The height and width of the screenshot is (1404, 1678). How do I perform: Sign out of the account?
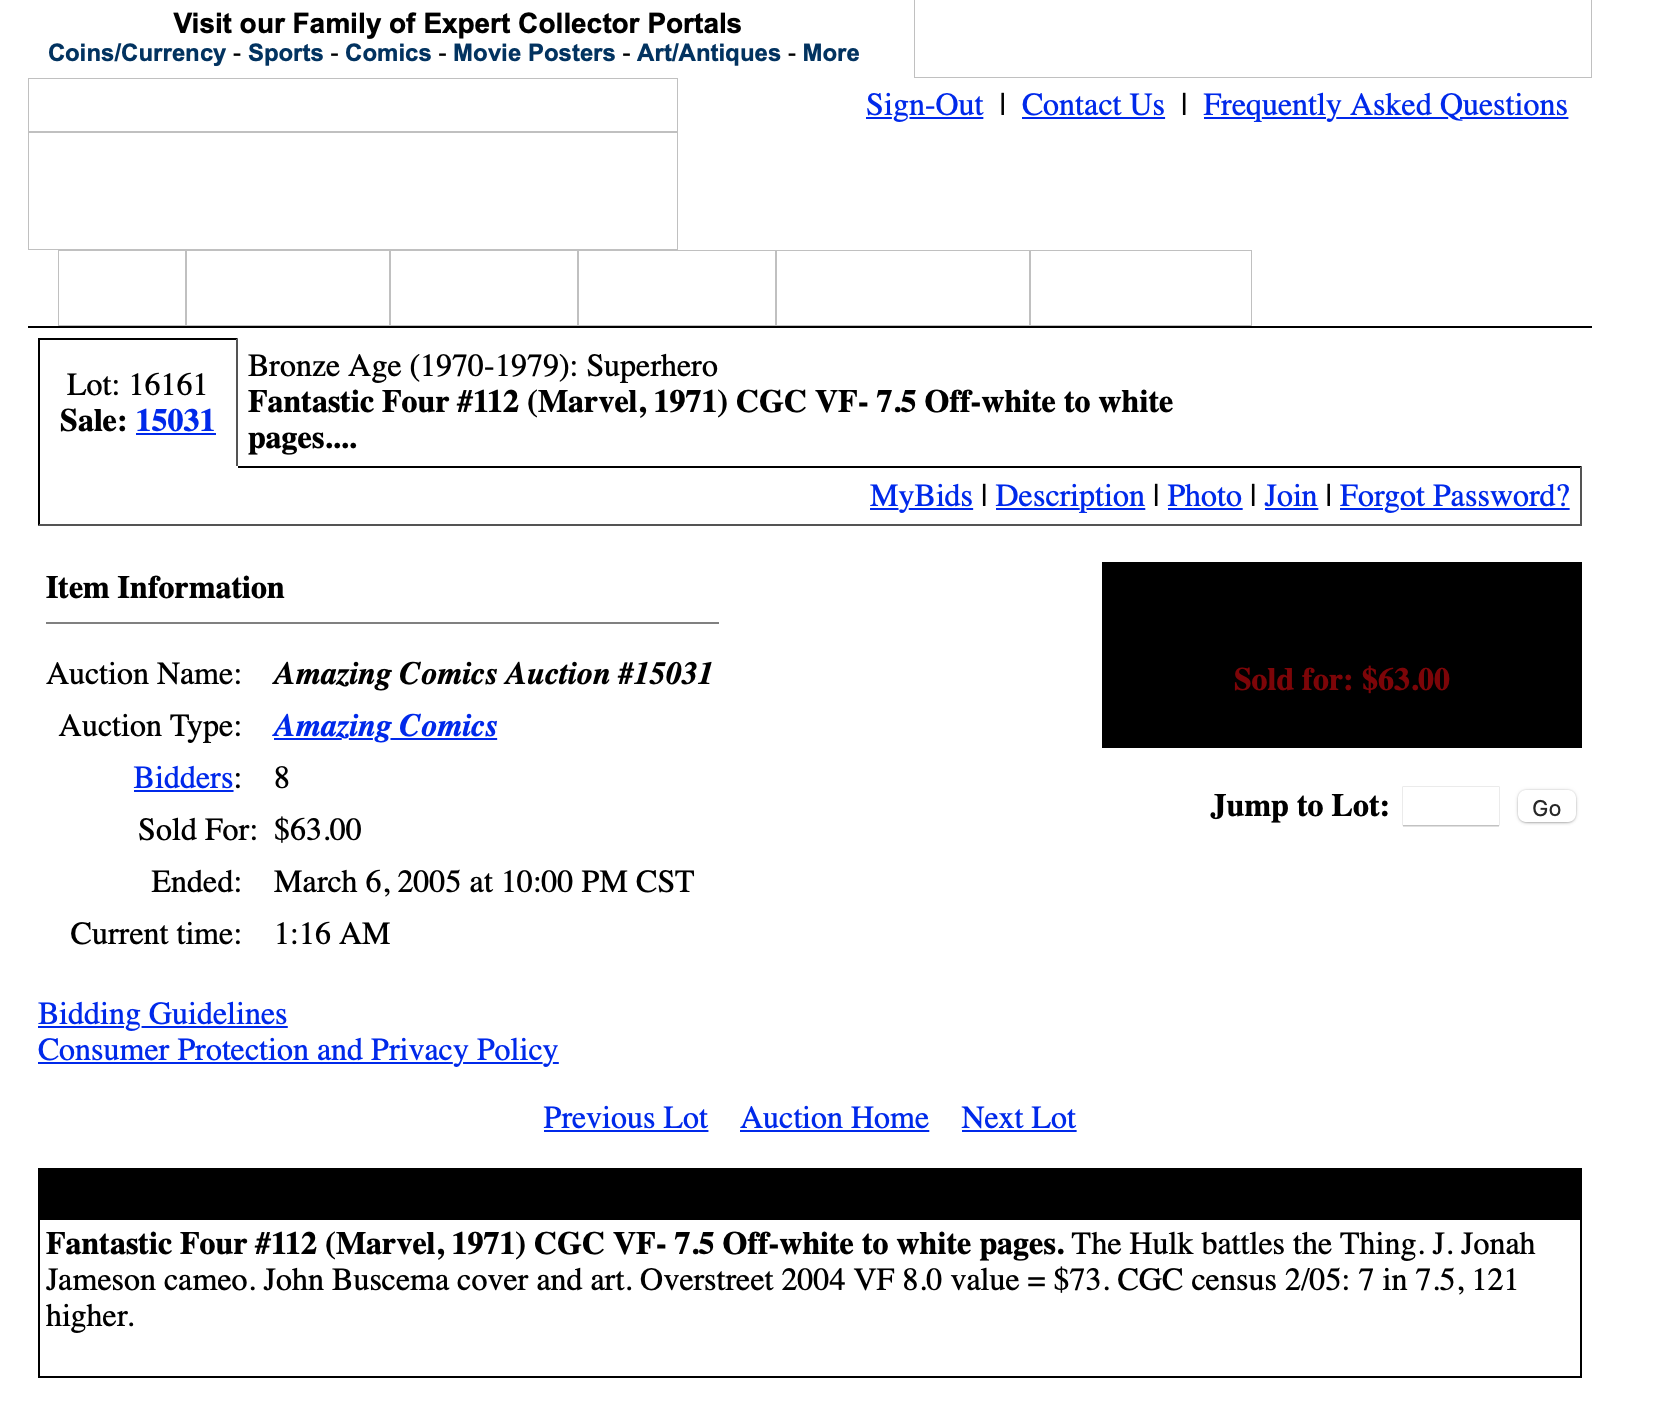pyautogui.click(x=925, y=105)
